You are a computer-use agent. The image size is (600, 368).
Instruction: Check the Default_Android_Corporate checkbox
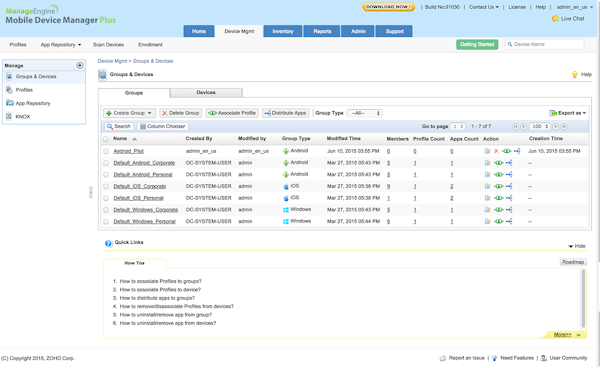pos(106,163)
